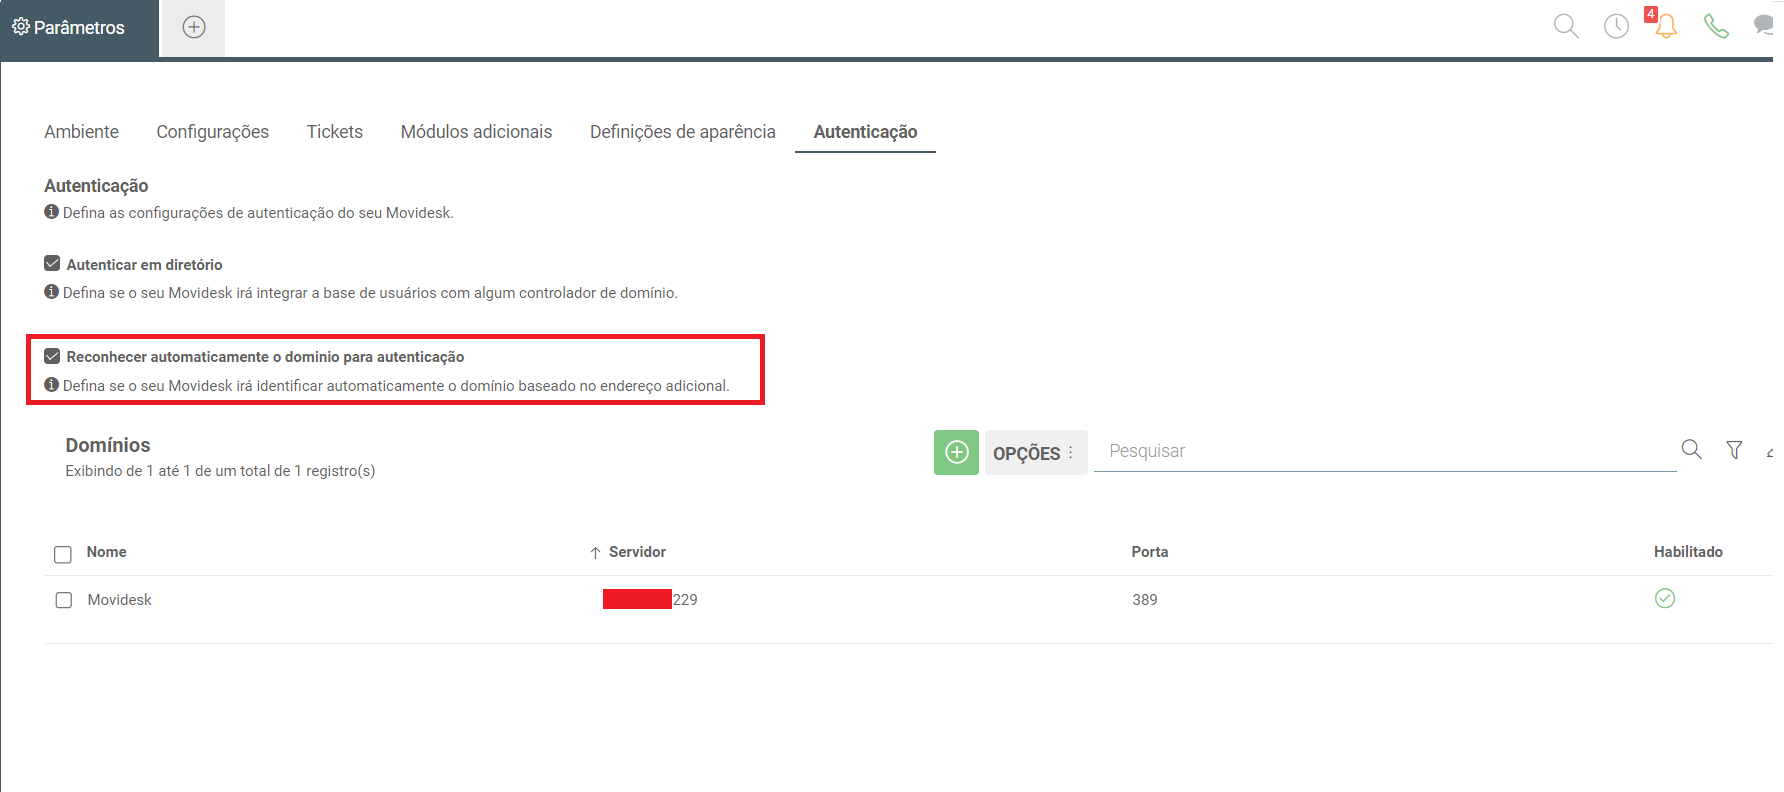Expand the OPÇÕES dropdown menu

pyautogui.click(x=1035, y=453)
